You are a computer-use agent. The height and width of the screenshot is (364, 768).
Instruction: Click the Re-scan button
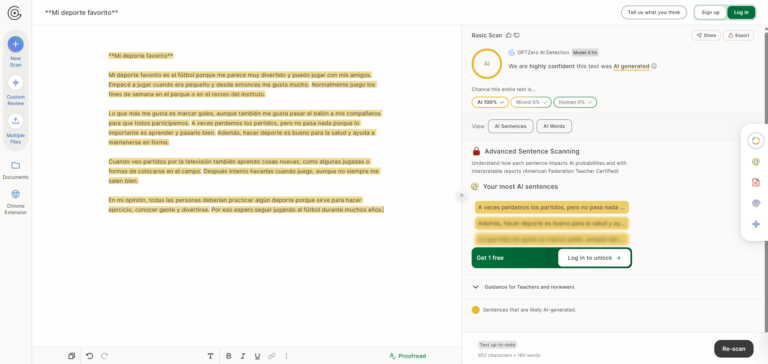(734, 349)
